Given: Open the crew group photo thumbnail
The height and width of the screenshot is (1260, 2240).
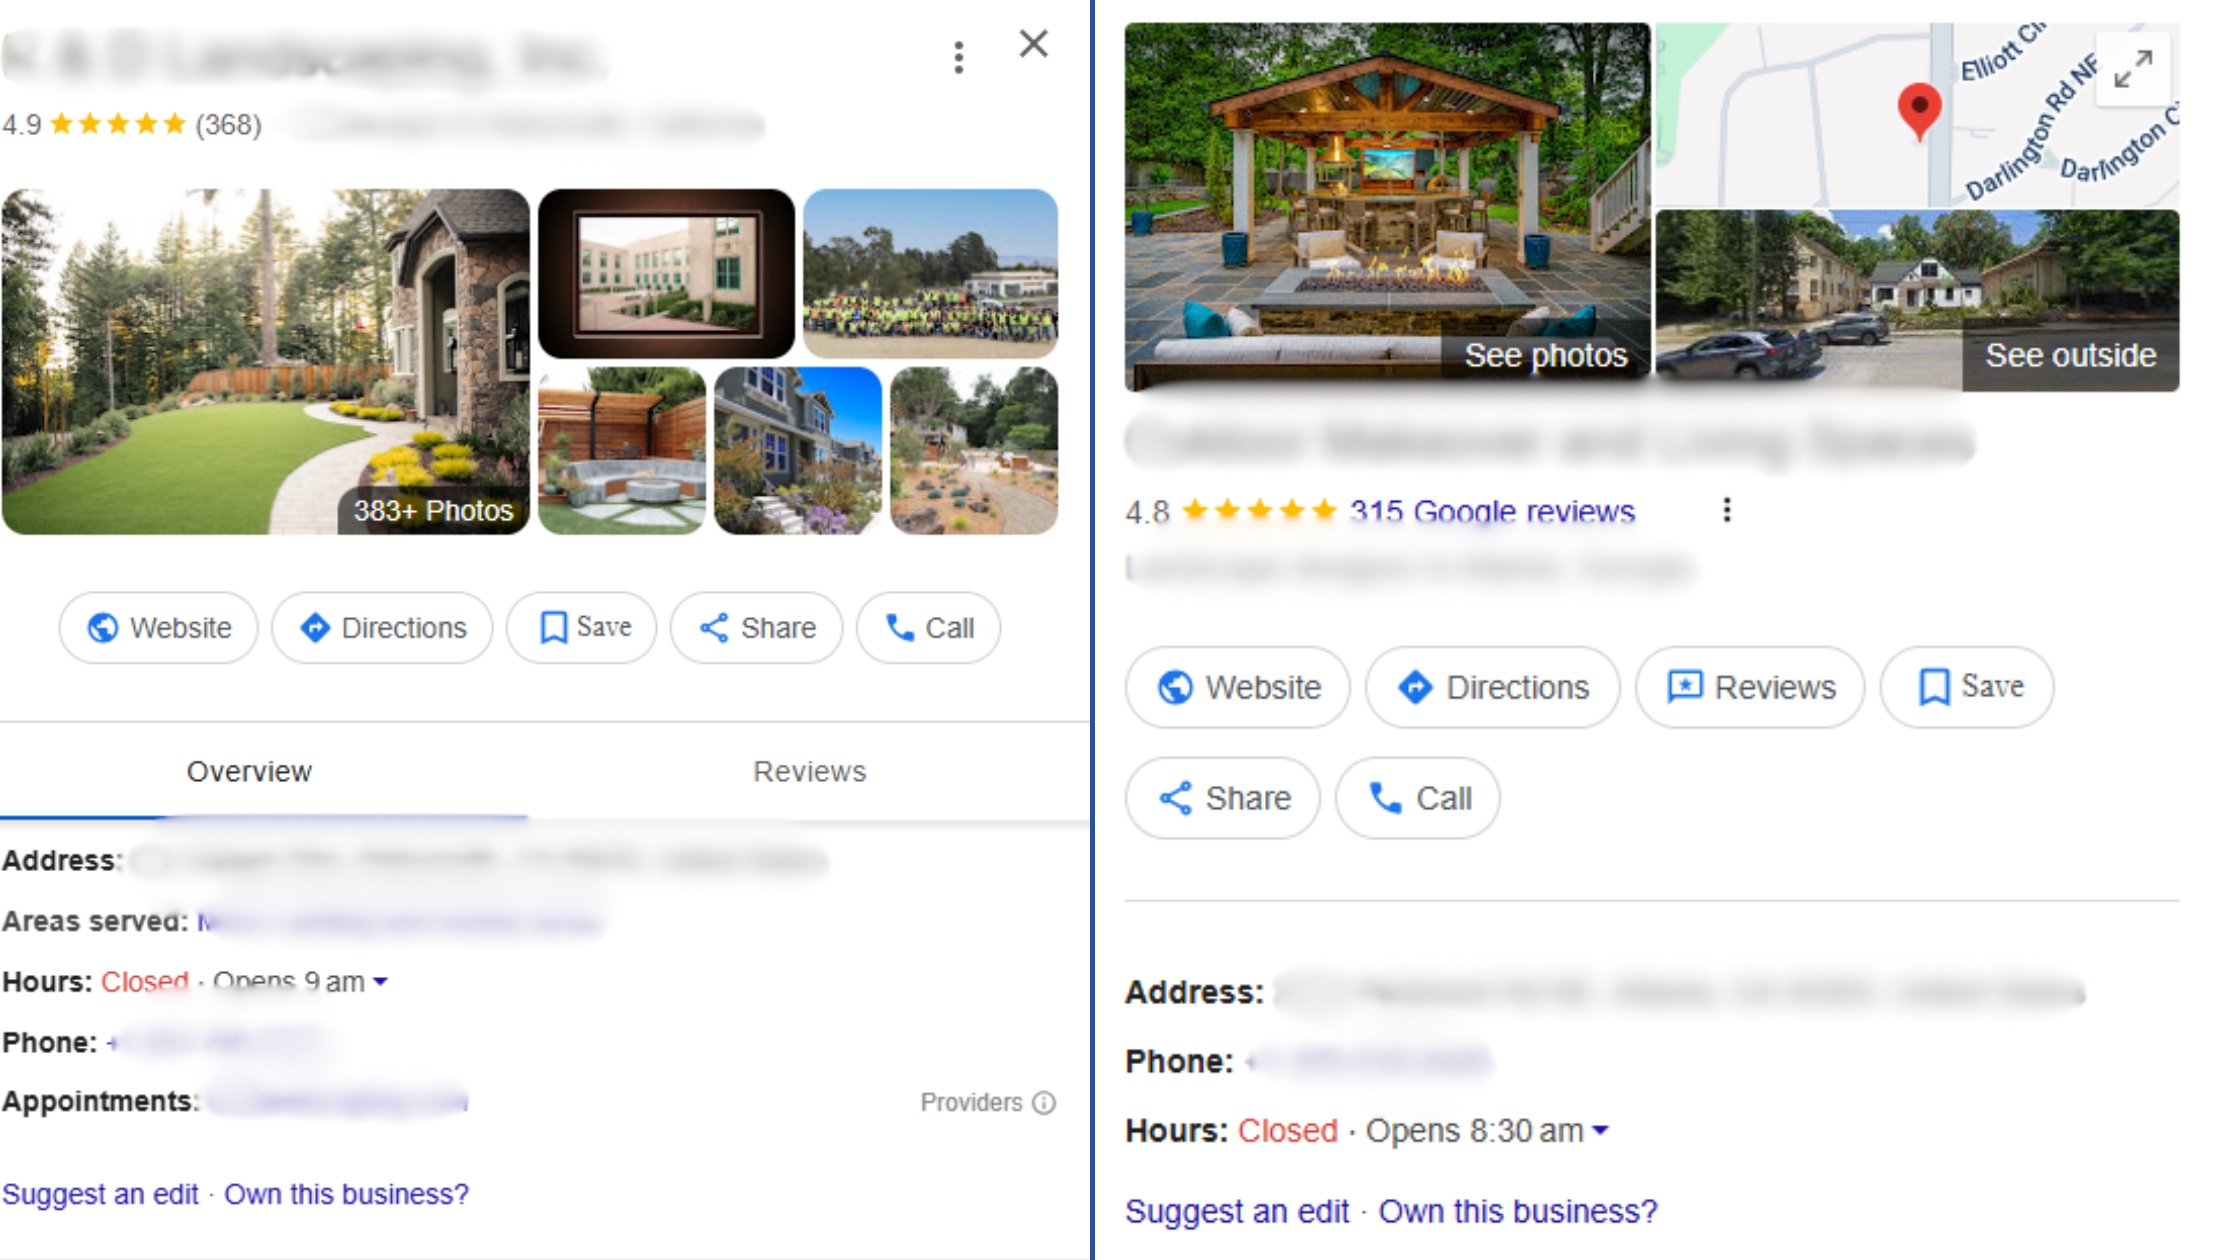Looking at the screenshot, I should coord(930,273).
